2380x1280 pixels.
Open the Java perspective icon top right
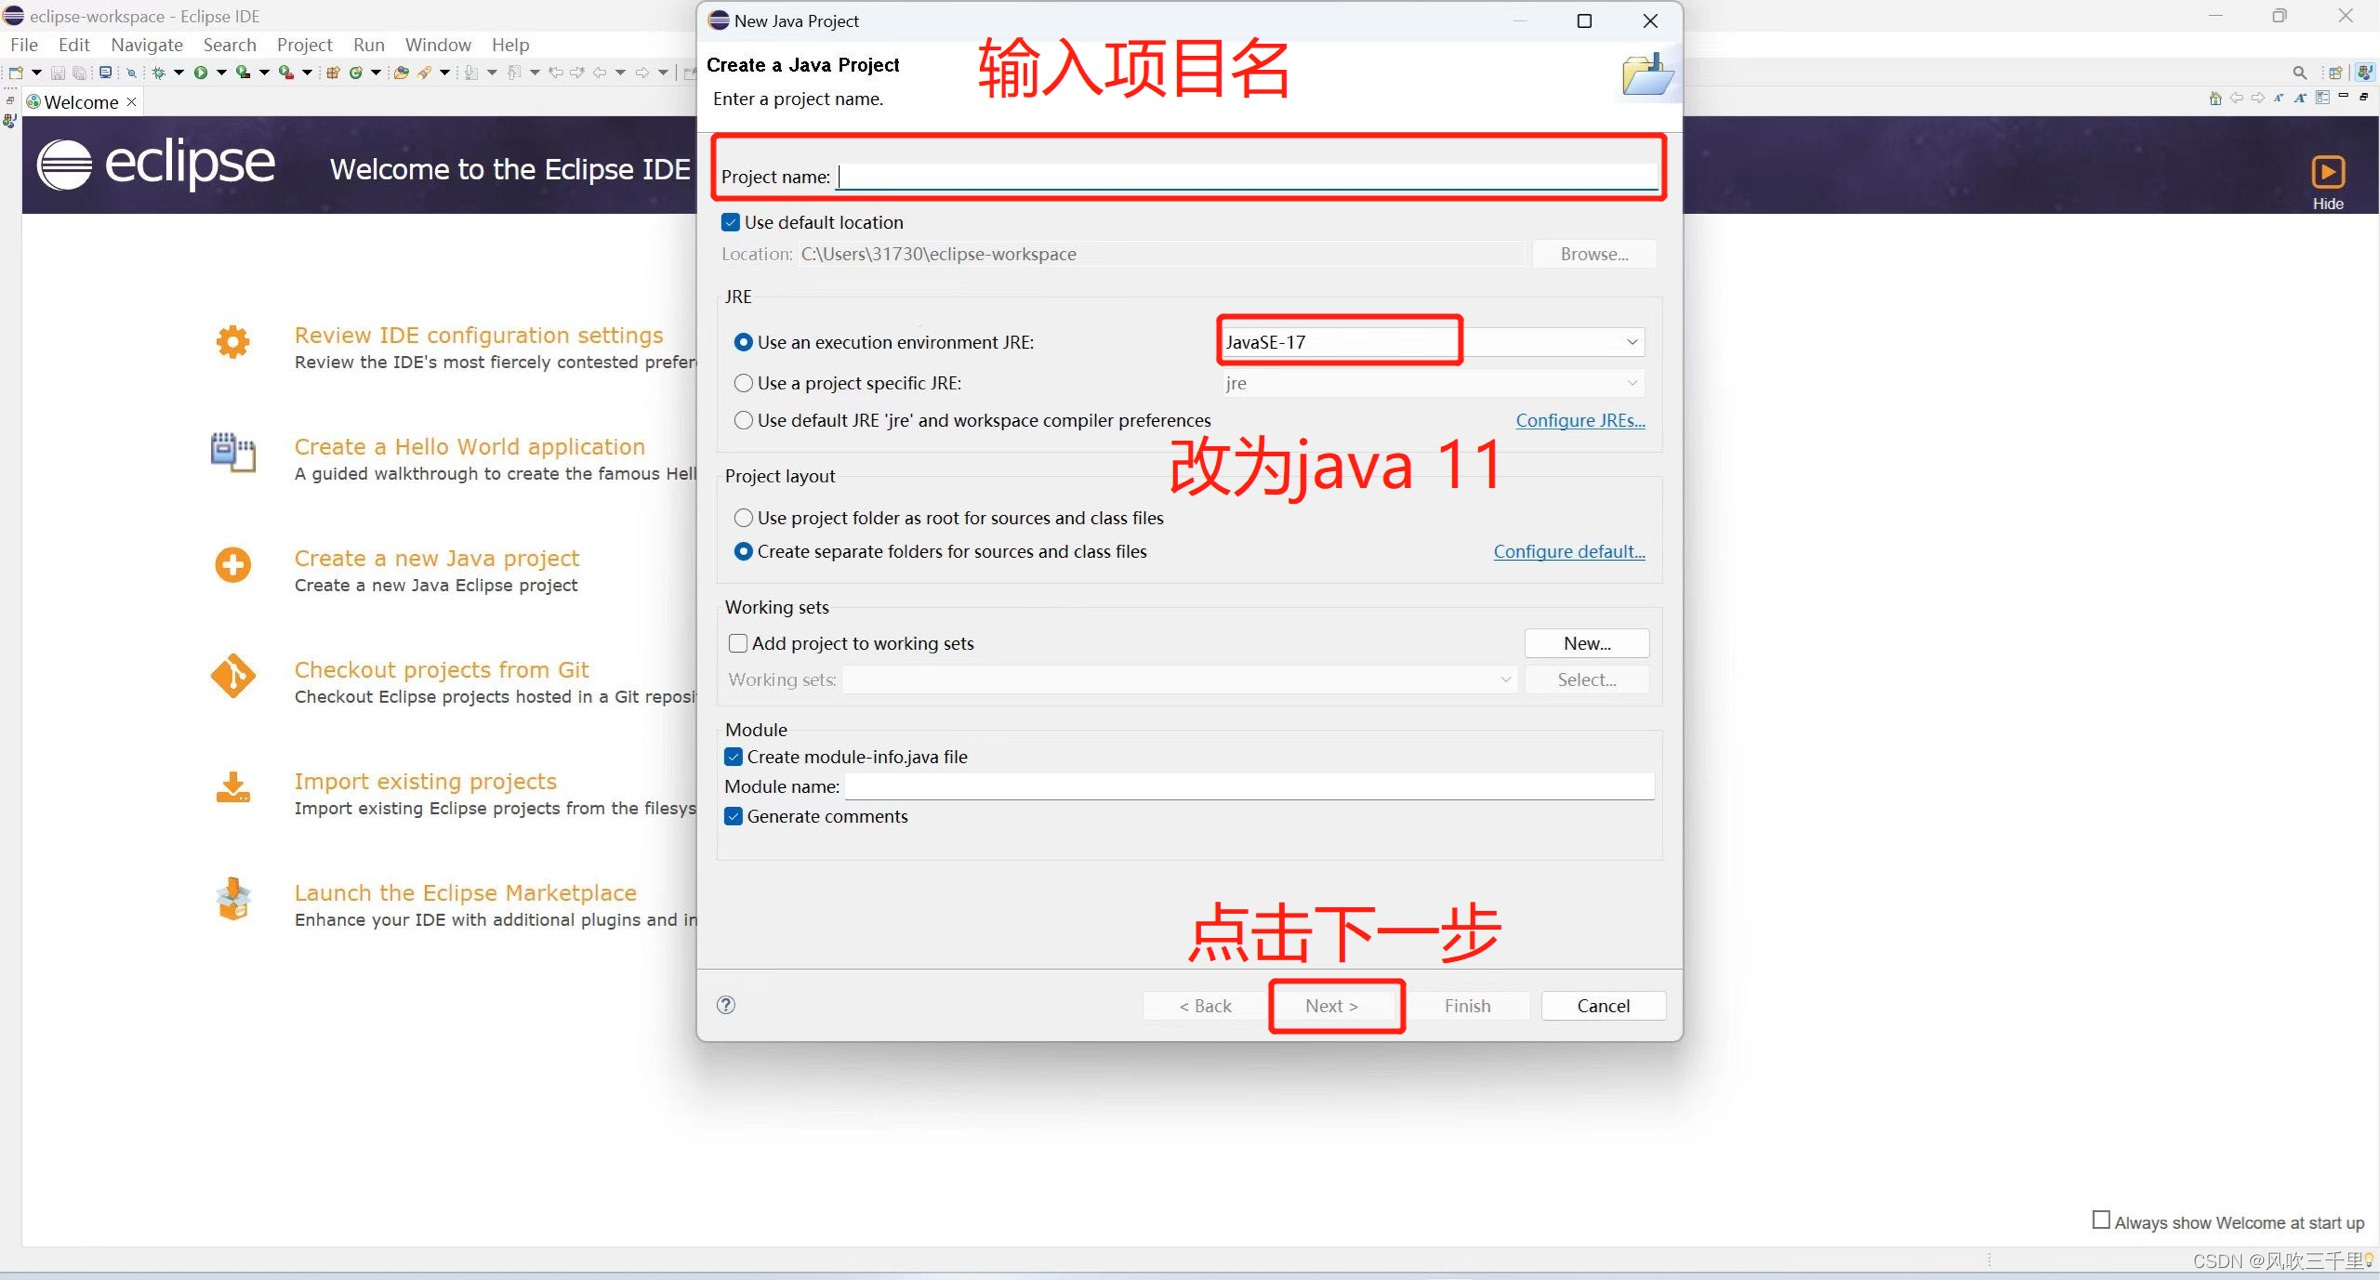tap(2366, 72)
